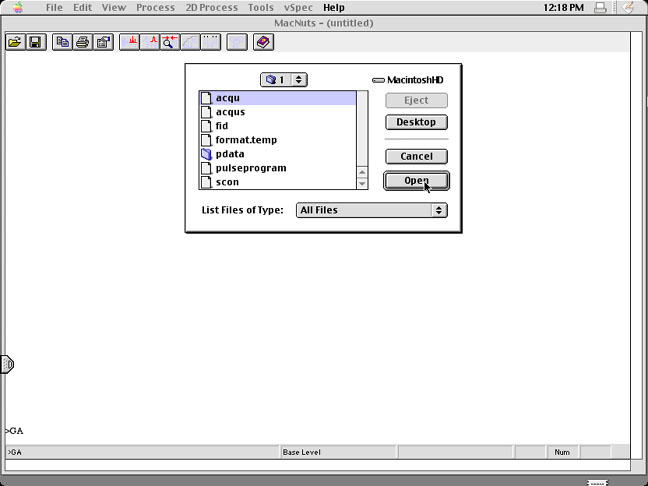
Task: Select the pulseprogram file
Action: tap(278, 168)
